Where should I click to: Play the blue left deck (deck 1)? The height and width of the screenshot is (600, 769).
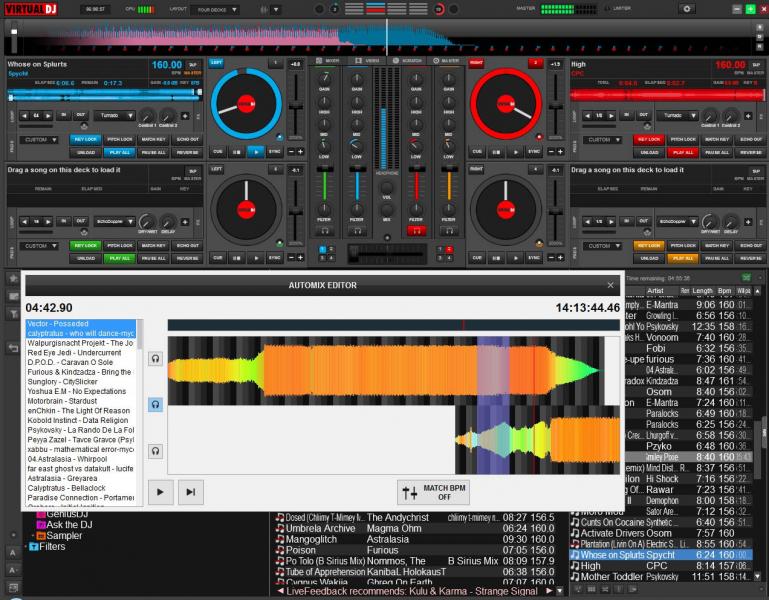[x=256, y=152]
